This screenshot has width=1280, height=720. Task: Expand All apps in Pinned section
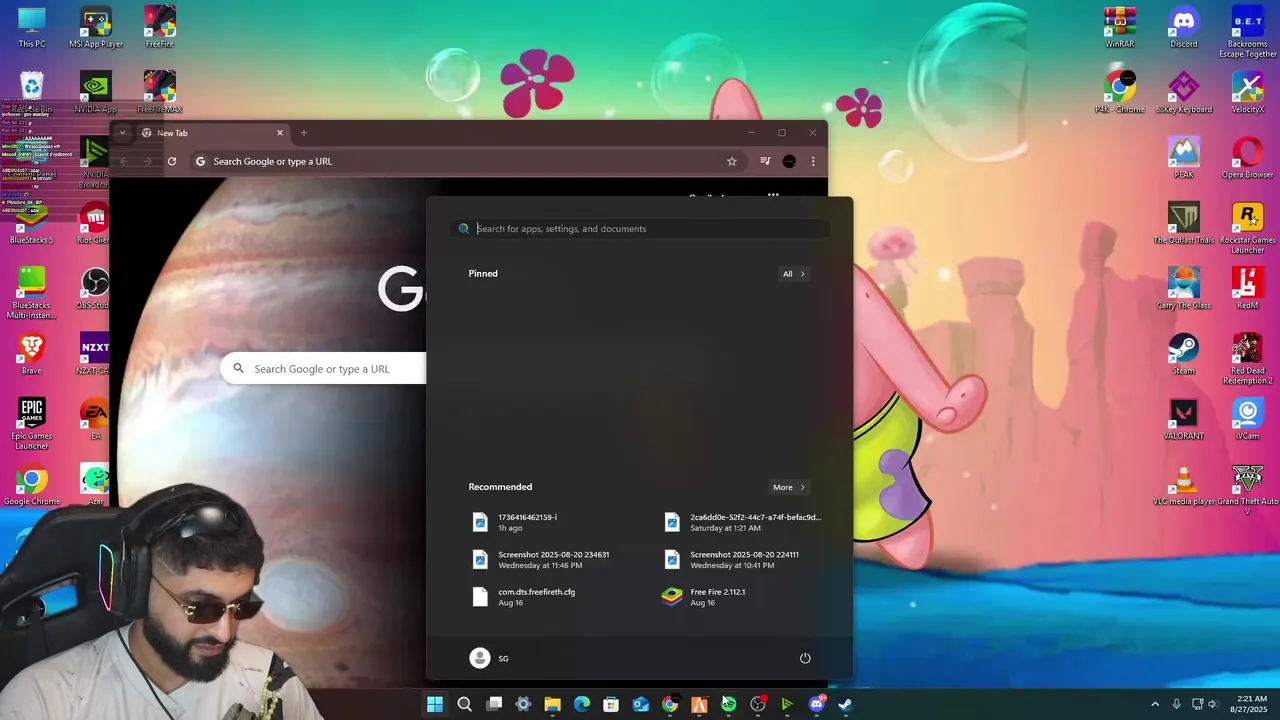(x=793, y=274)
